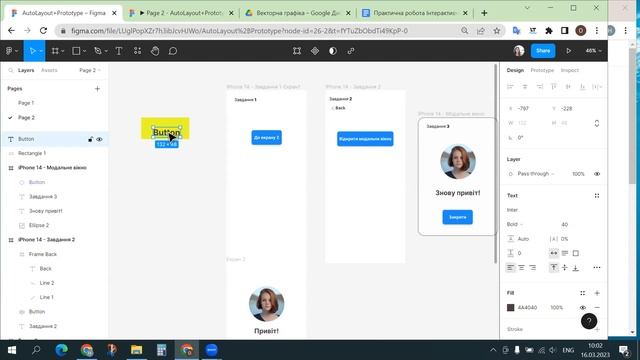This screenshot has width=640, height=360.
Task: Click the Edit object toolbar icon
Action: (x=297, y=51)
